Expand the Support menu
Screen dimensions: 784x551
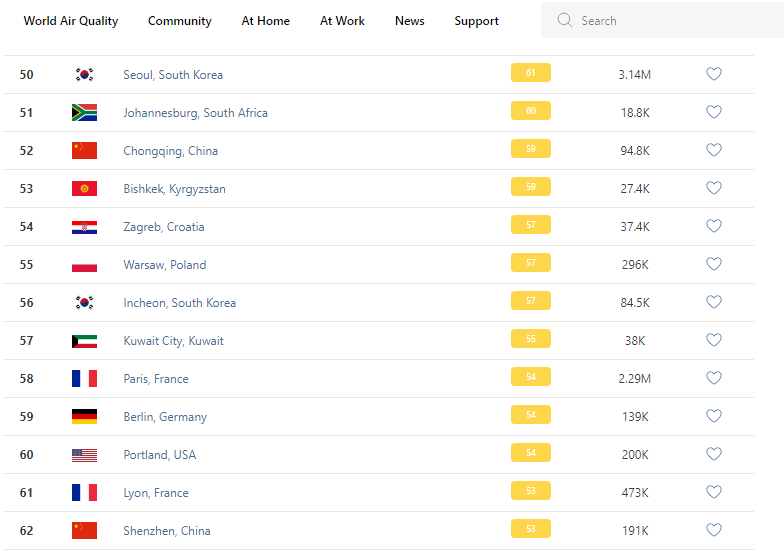pyautogui.click(x=476, y=21)
